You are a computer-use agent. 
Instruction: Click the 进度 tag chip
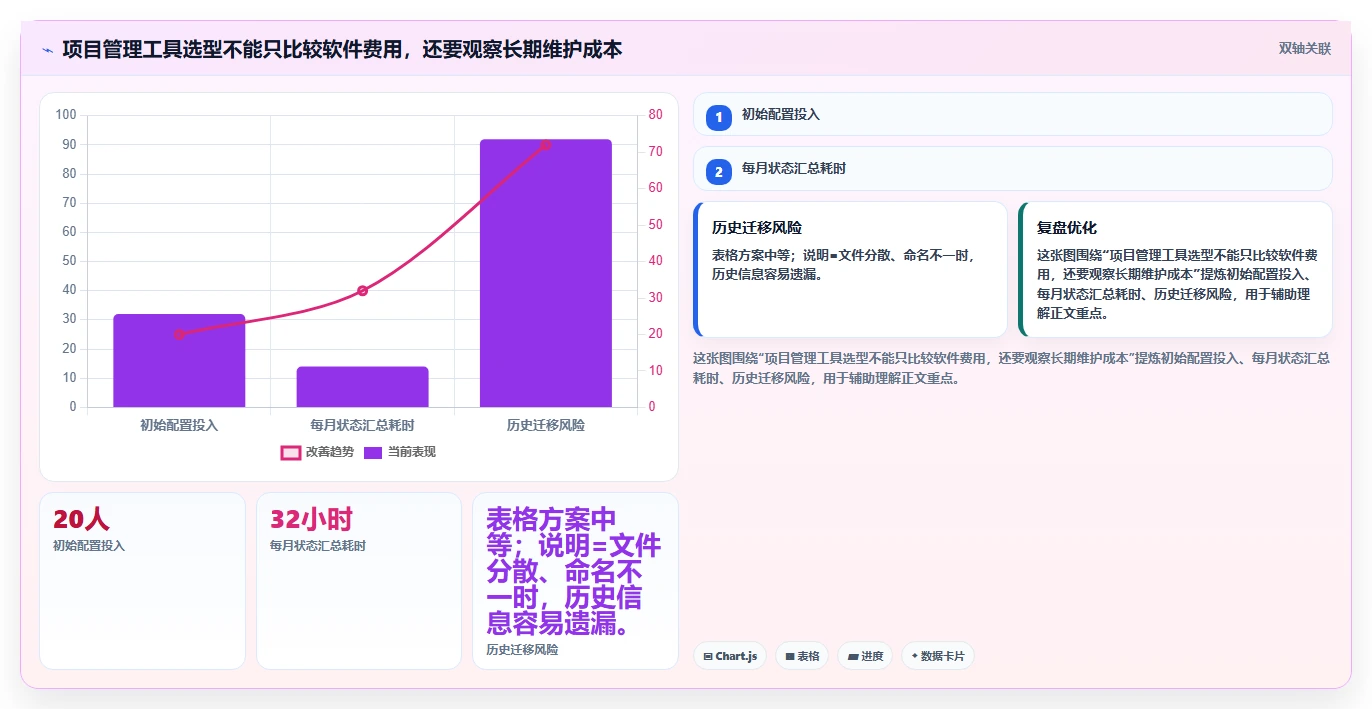pos(865,656)
